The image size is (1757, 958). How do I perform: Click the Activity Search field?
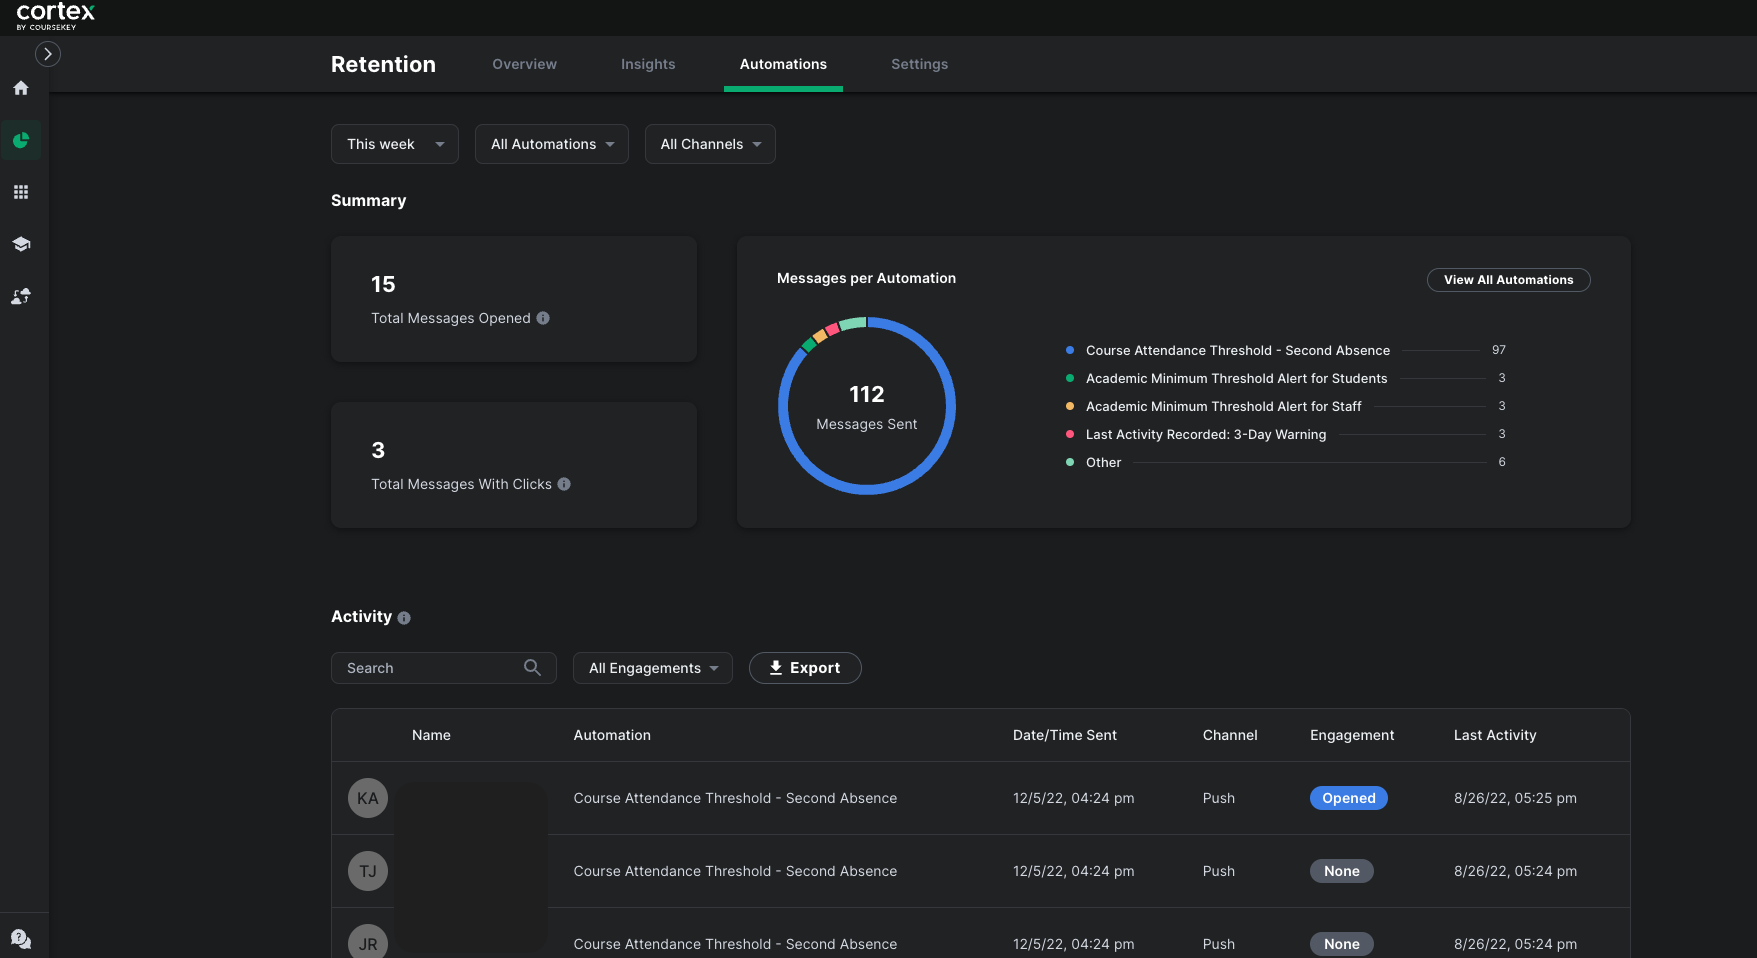pyautogui.click(x=444, y=668)
